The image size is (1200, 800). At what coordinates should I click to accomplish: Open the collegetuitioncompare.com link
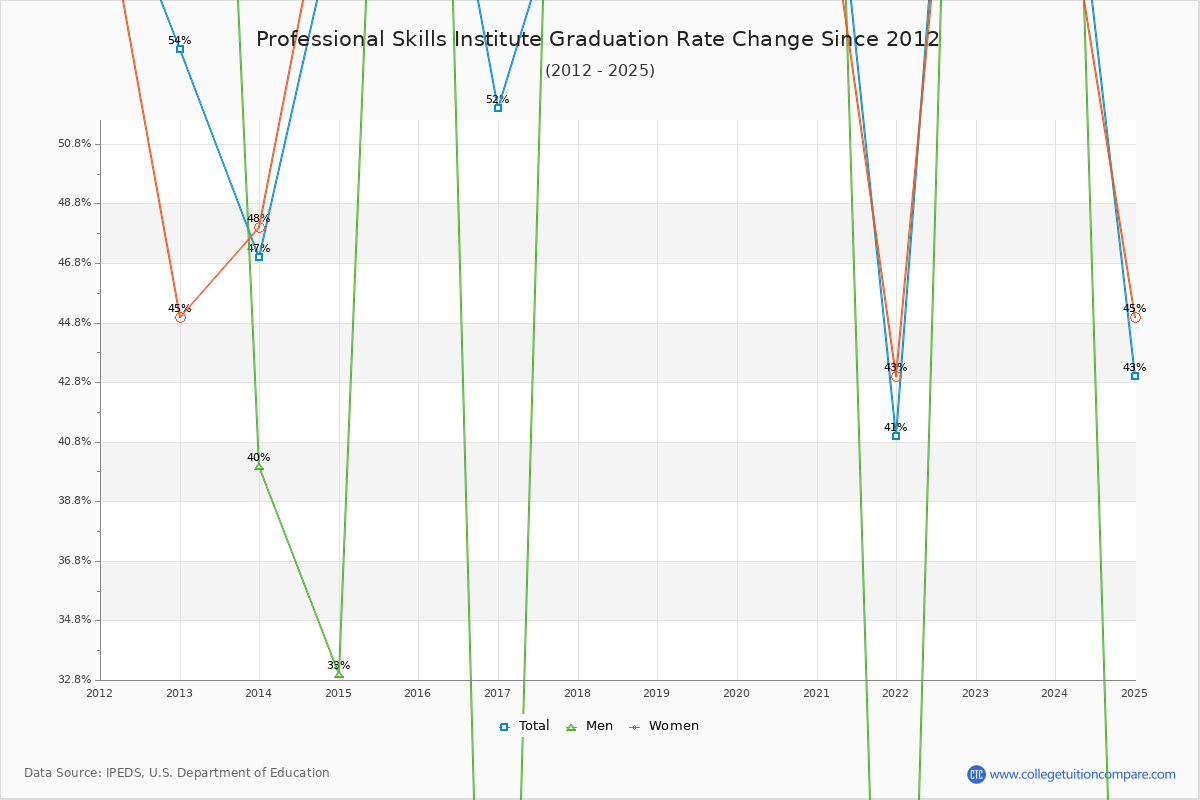click(x=1082, y=774)
